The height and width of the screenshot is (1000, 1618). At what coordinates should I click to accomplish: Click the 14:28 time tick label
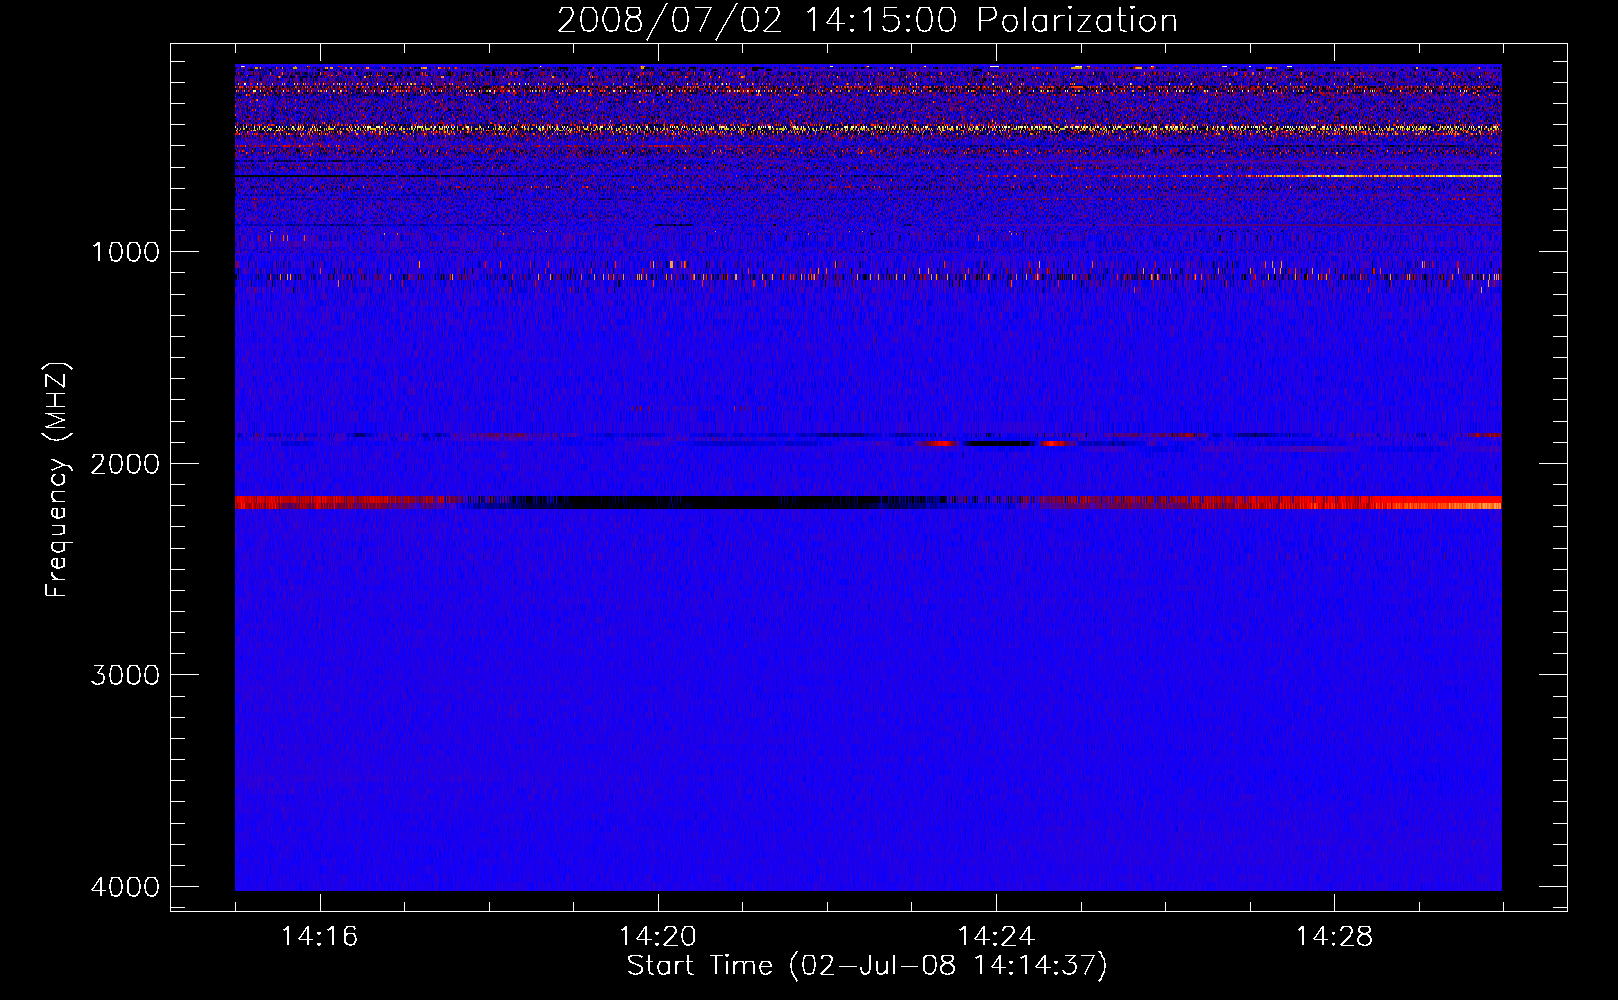[x=1334, y=936]
